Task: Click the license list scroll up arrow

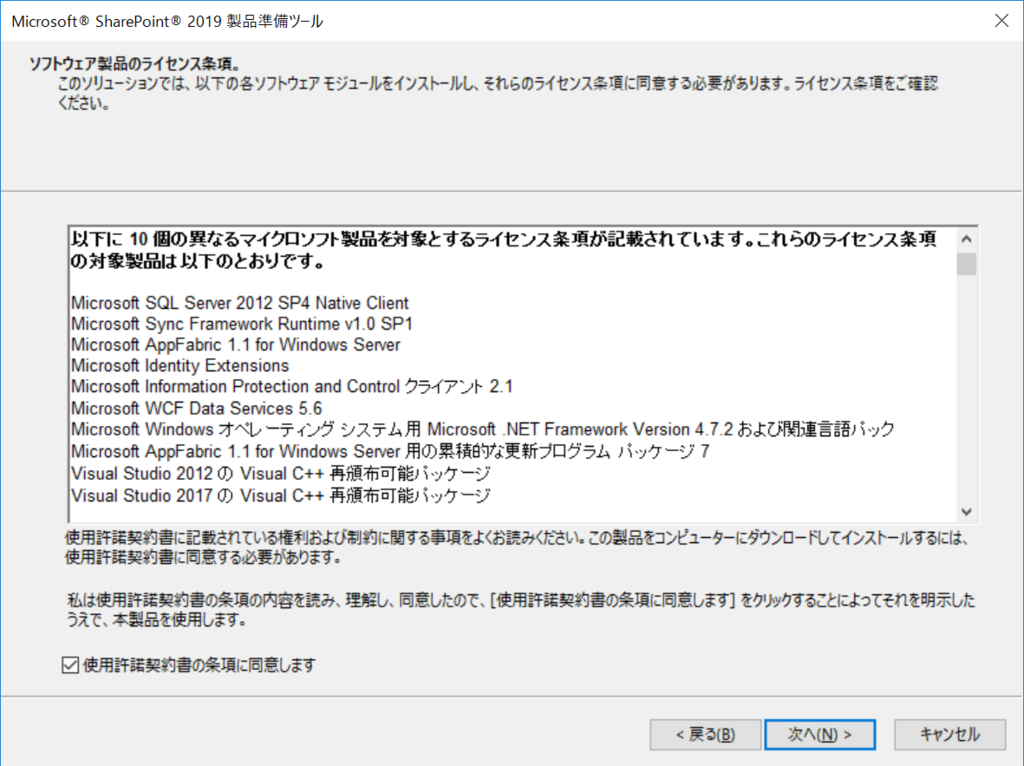Action: click(967, 239)
